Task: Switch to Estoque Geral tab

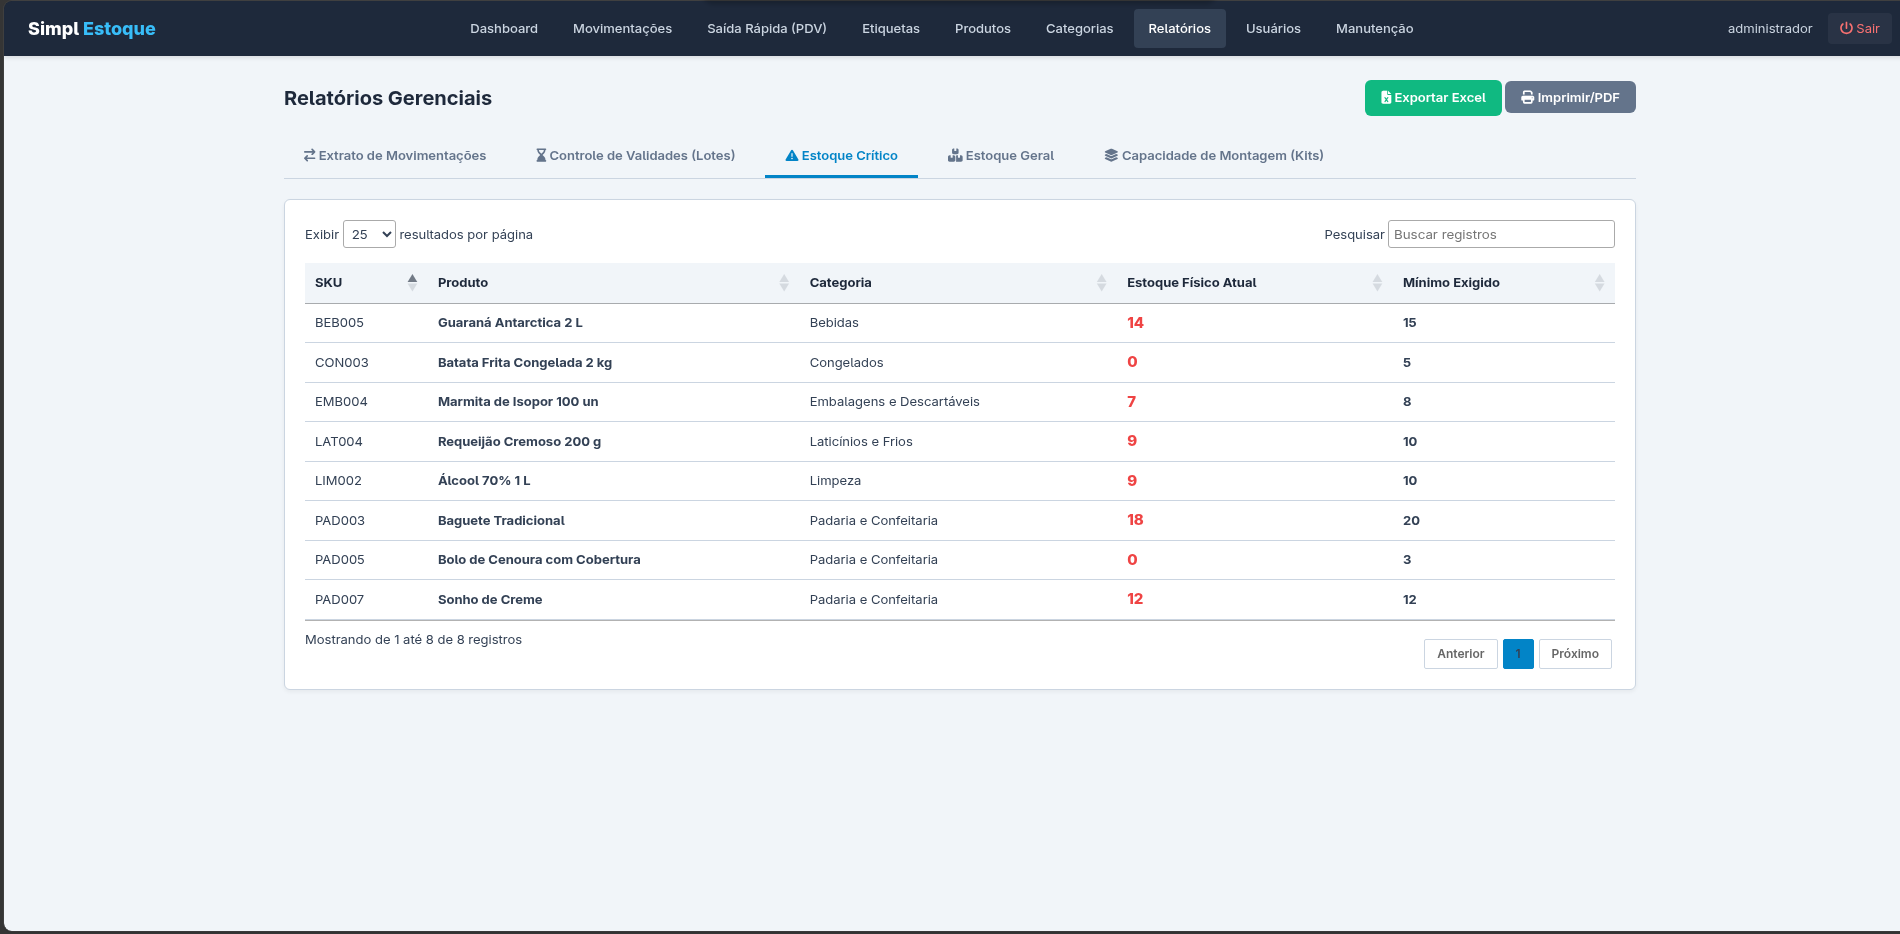Action: 1001,155
